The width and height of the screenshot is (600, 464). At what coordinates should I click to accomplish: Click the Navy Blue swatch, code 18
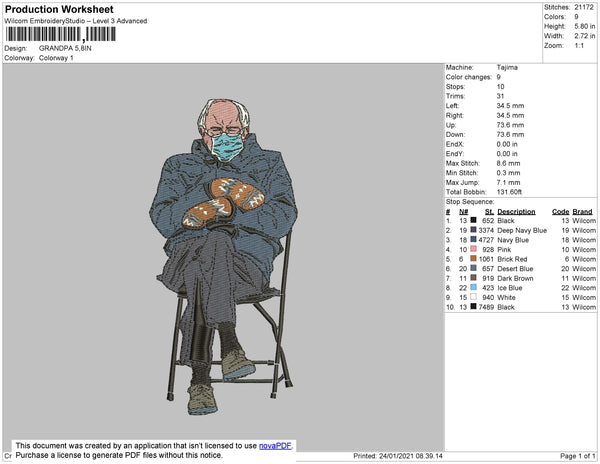(473, 239)
